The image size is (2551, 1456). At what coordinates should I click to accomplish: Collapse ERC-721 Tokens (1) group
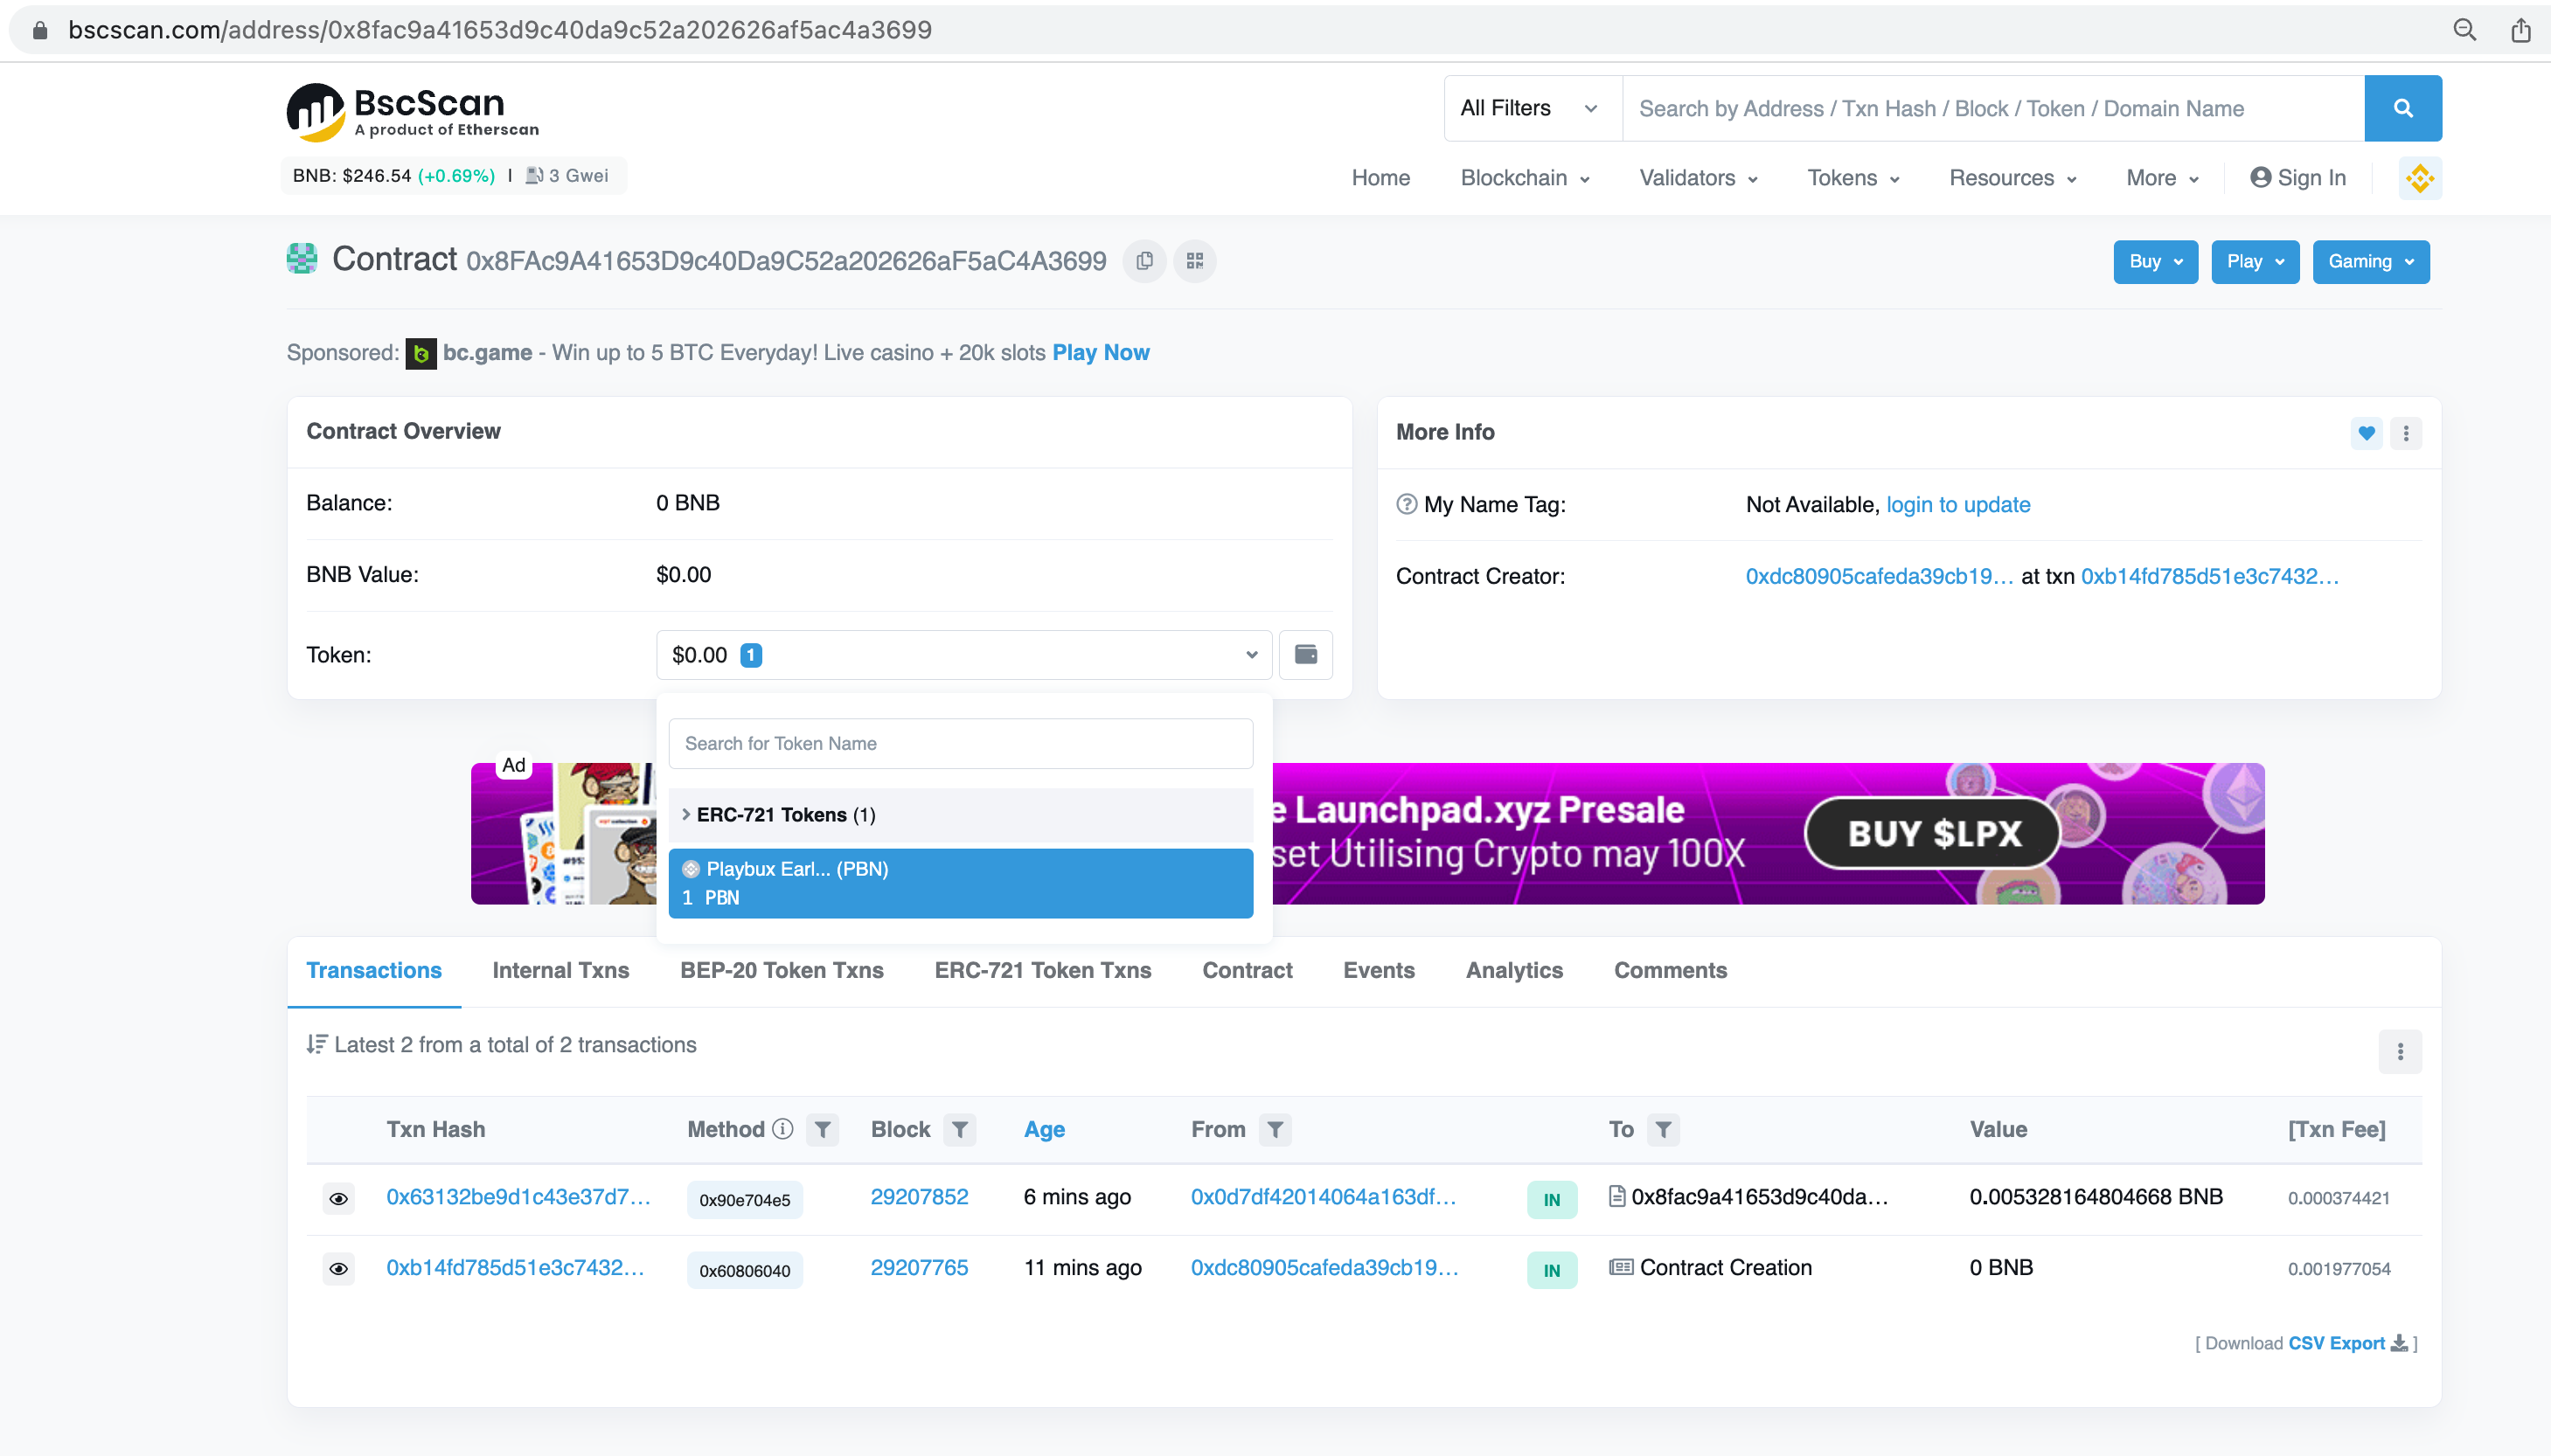[960, 815]
